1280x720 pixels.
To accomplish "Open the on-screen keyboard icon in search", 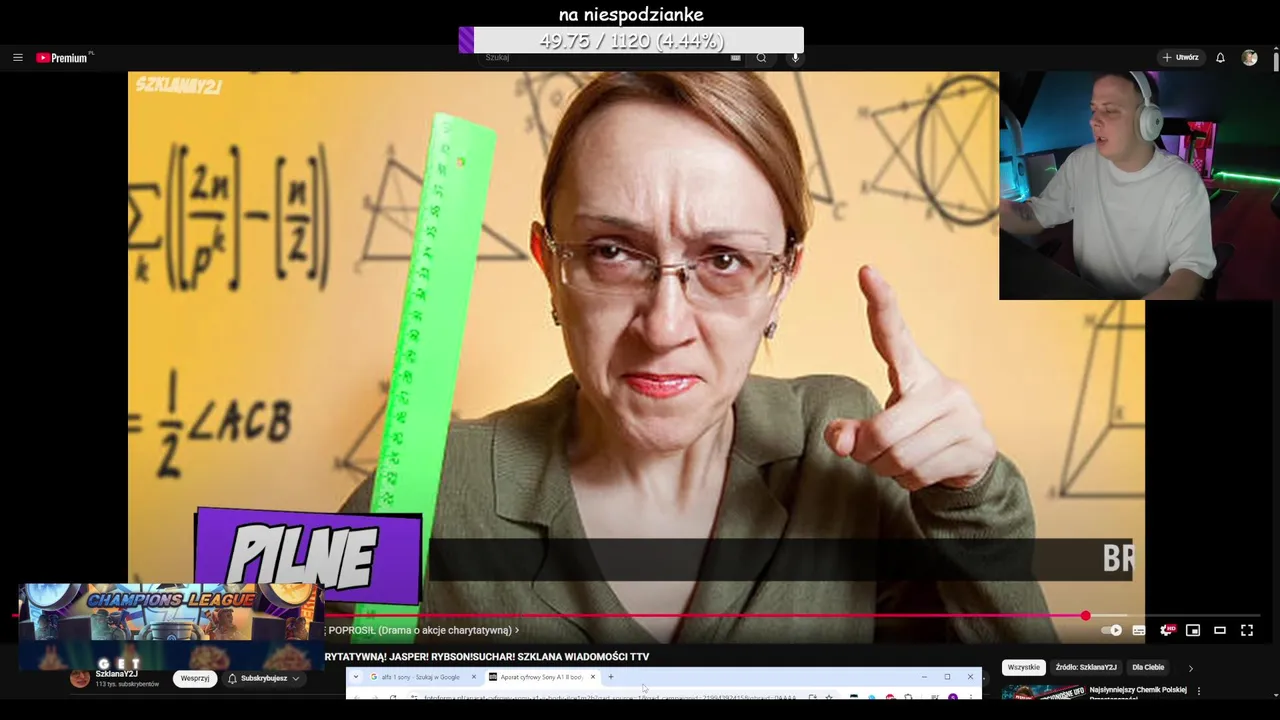I will coord(736,58).
